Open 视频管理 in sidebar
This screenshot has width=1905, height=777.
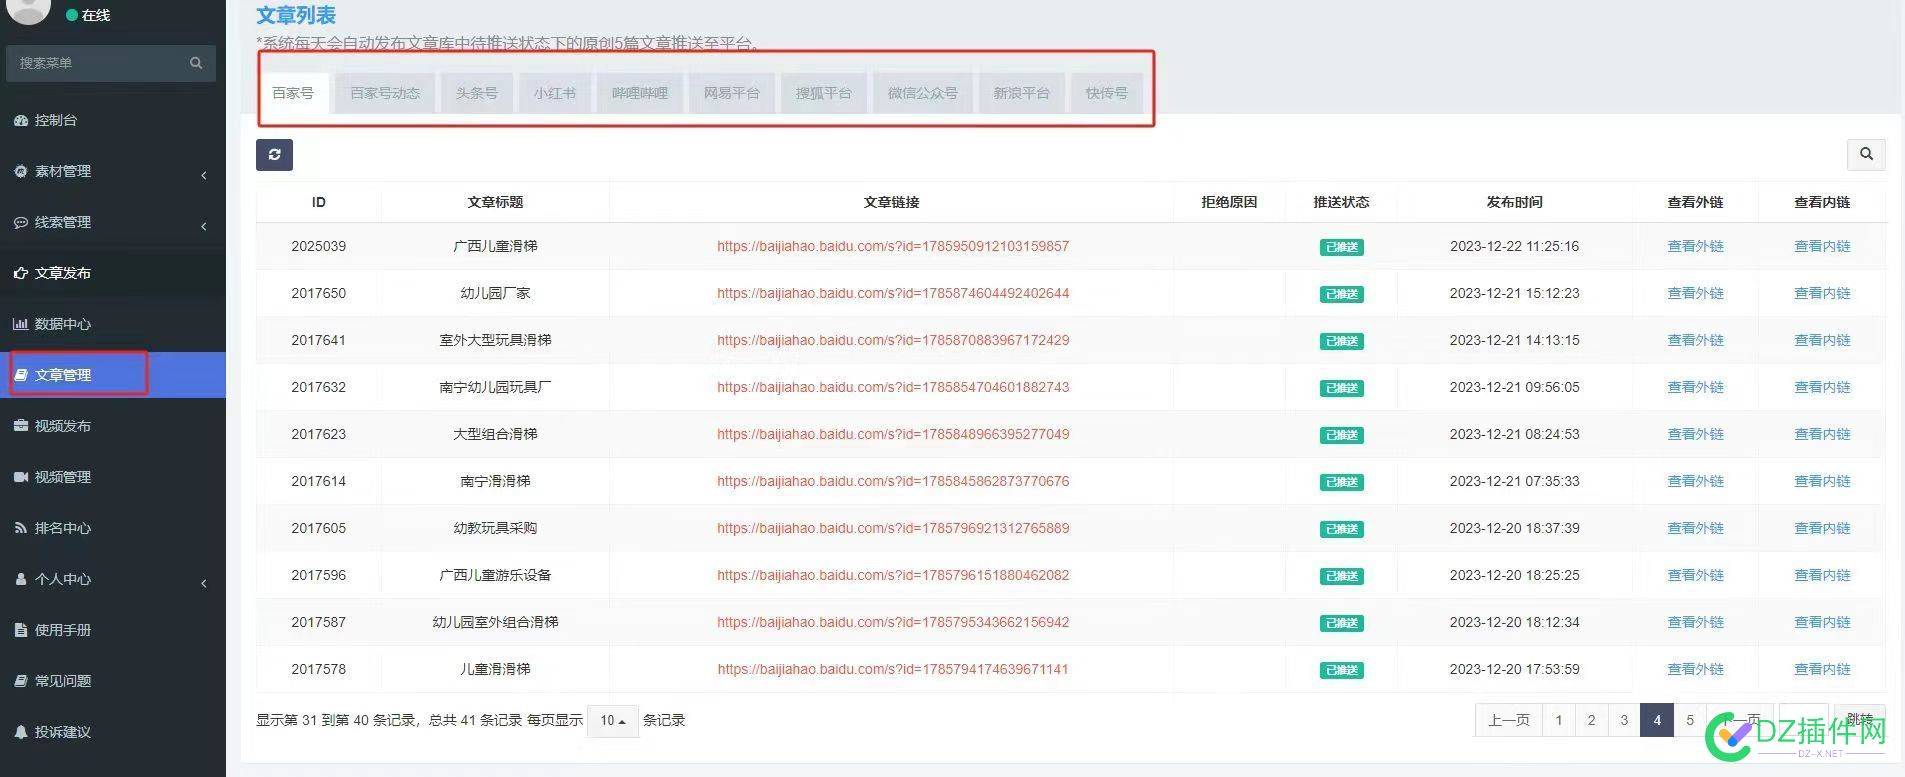click(x=113, y=477)
